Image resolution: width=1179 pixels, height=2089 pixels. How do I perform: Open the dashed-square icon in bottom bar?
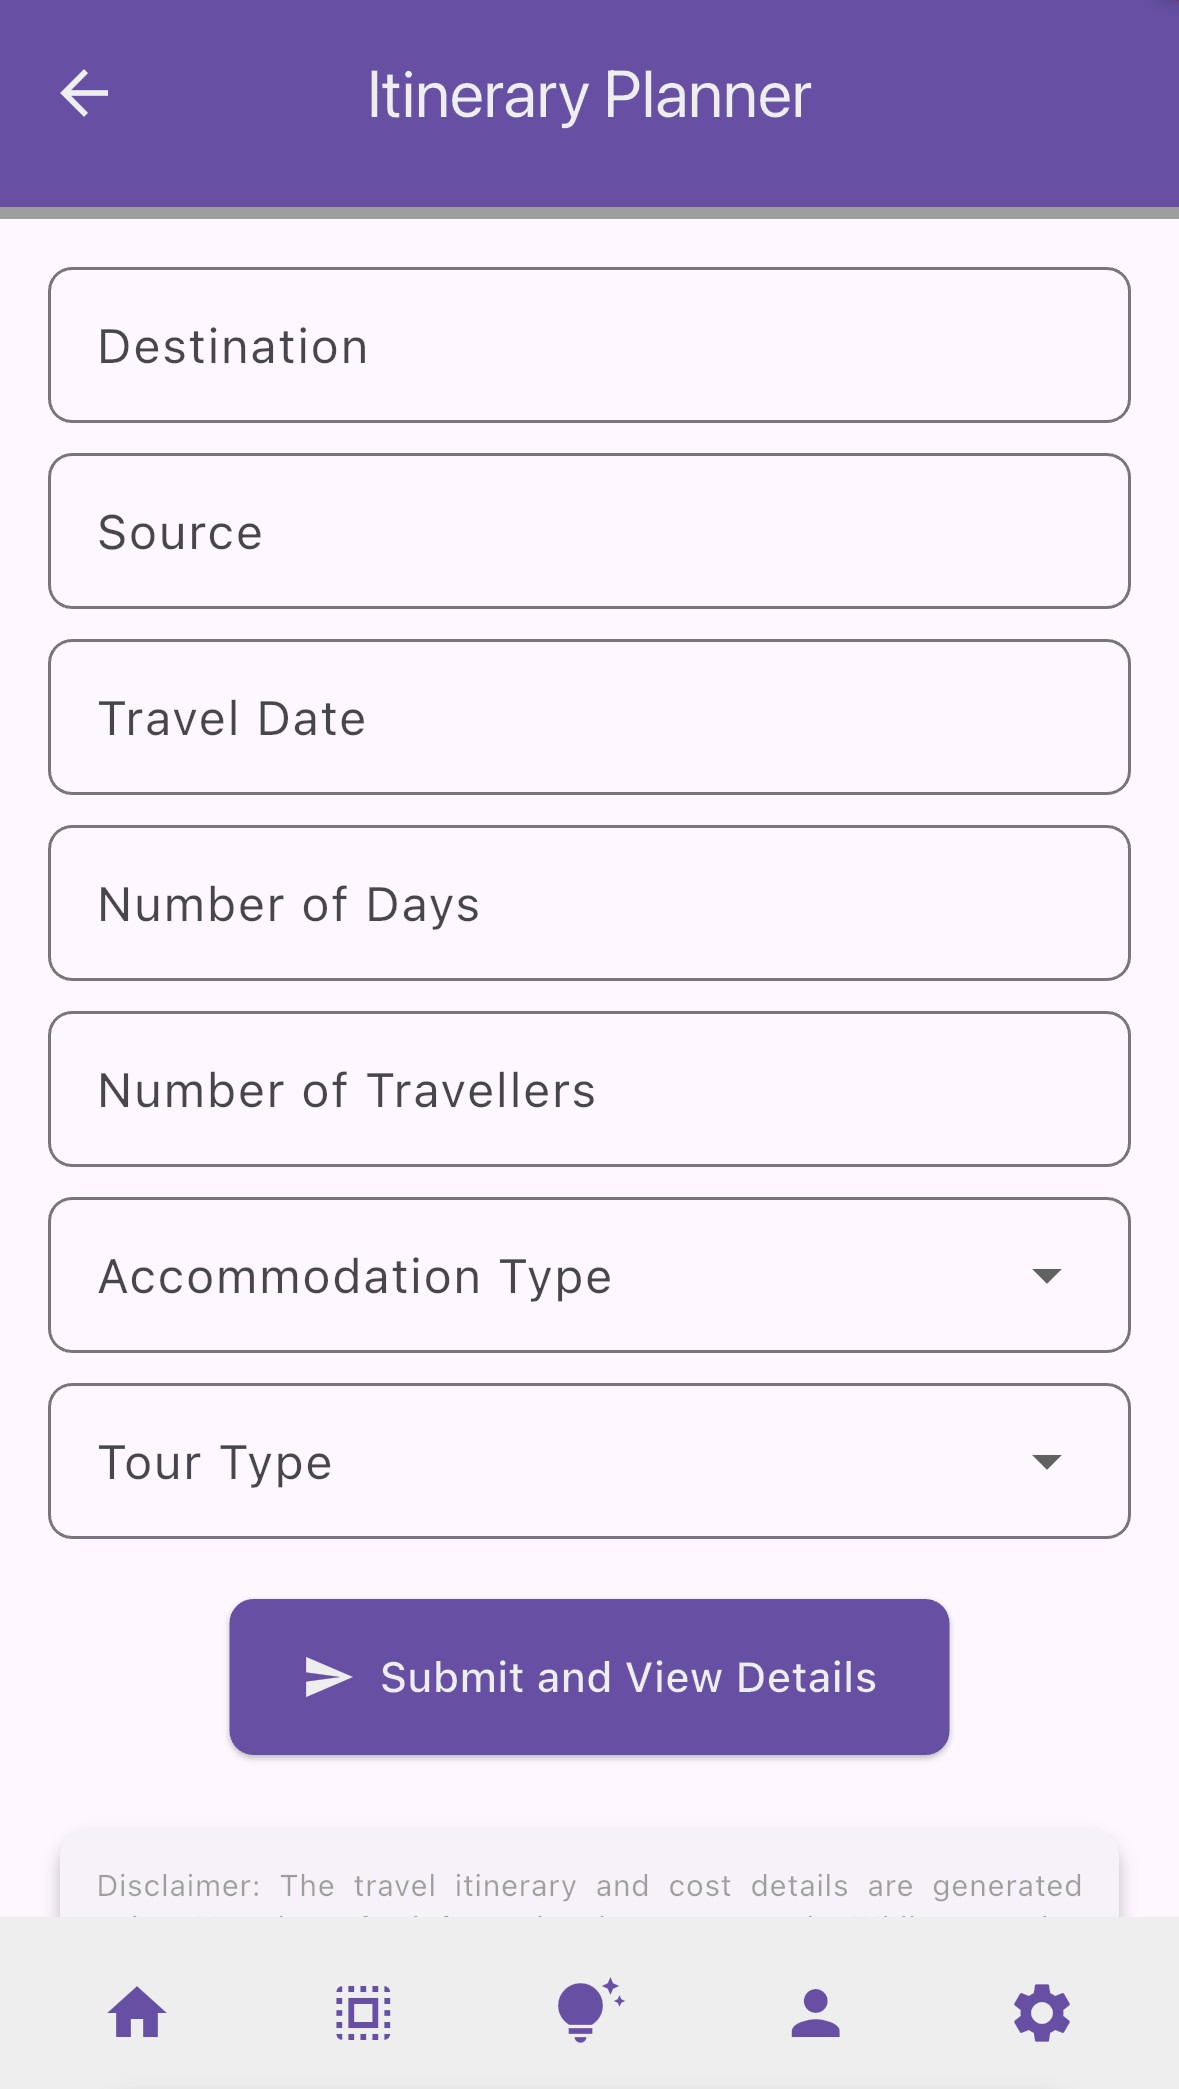click(363, 2012)
